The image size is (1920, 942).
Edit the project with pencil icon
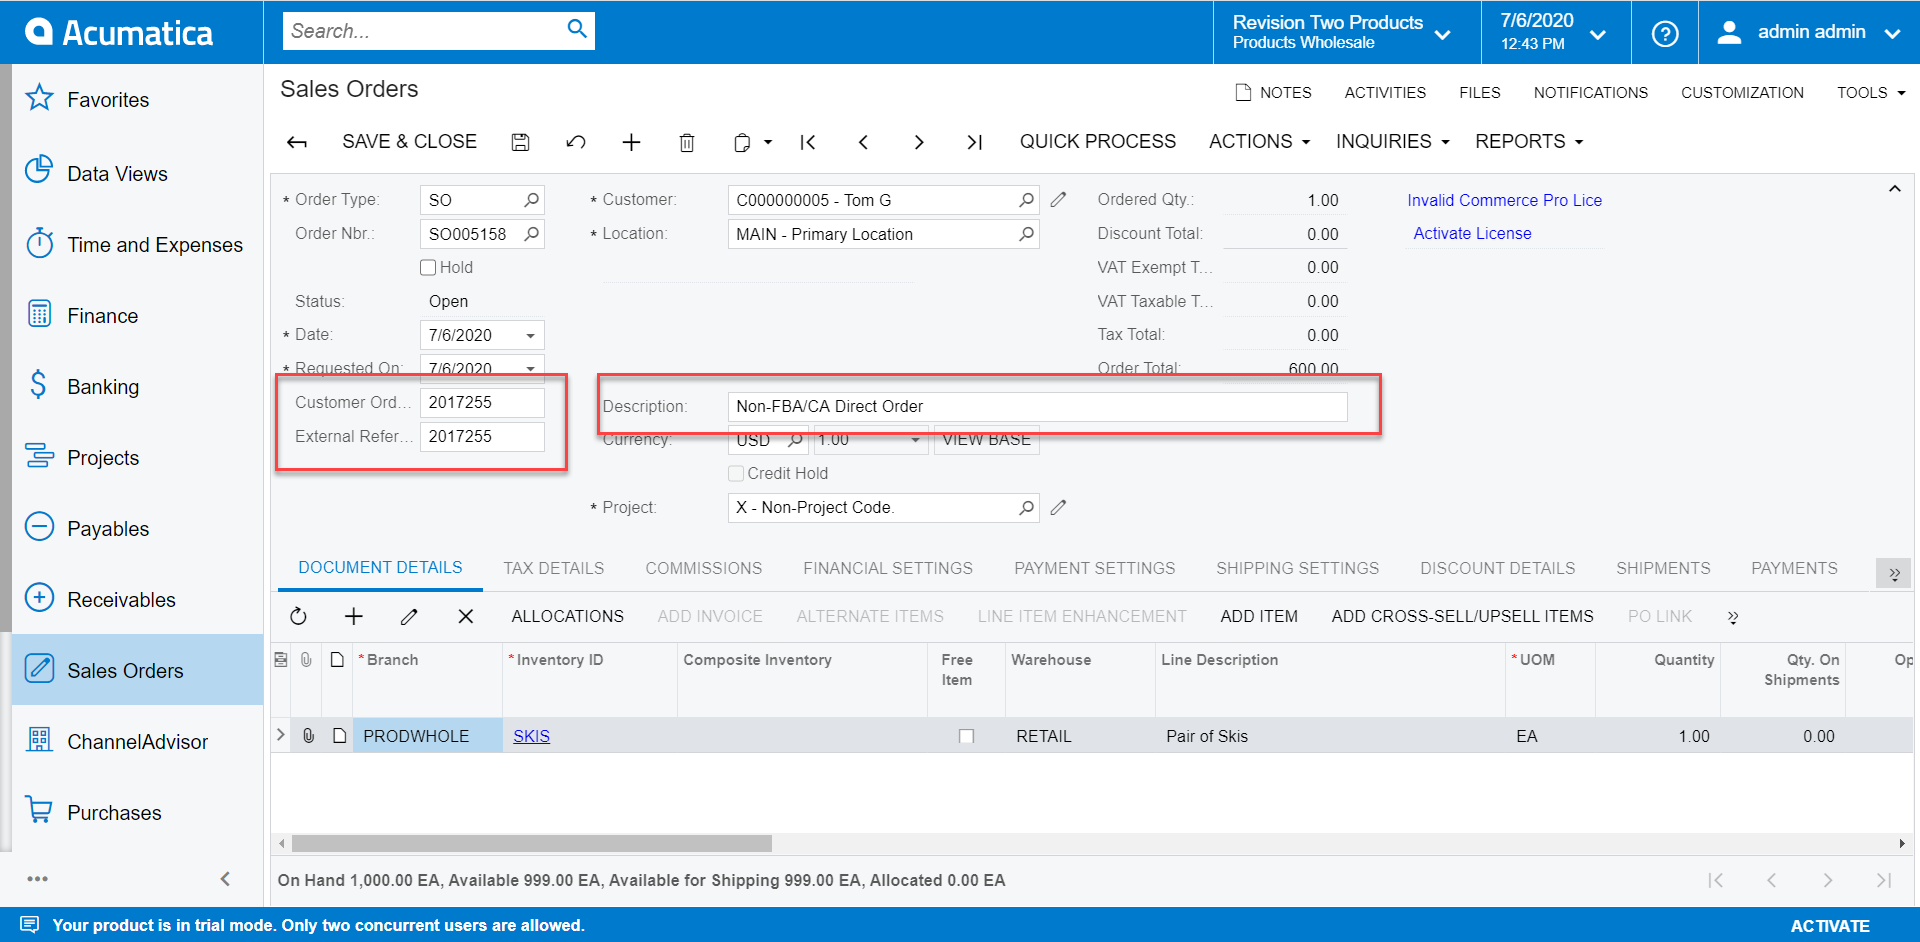(x=1058, y=508)
